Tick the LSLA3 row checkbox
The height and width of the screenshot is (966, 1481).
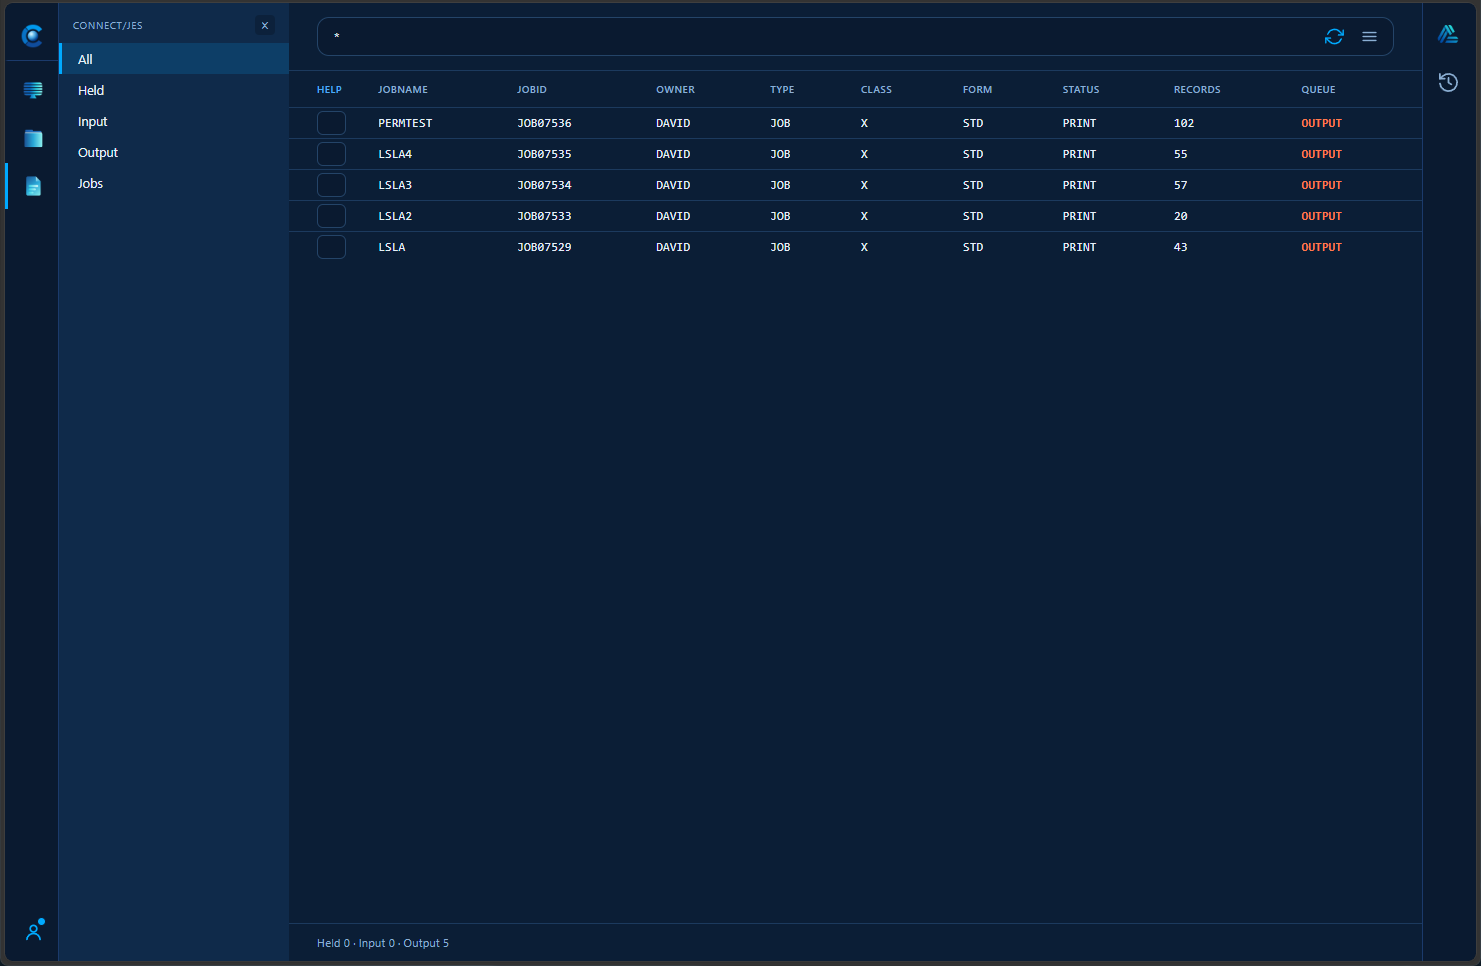click(x=331, y=185)
